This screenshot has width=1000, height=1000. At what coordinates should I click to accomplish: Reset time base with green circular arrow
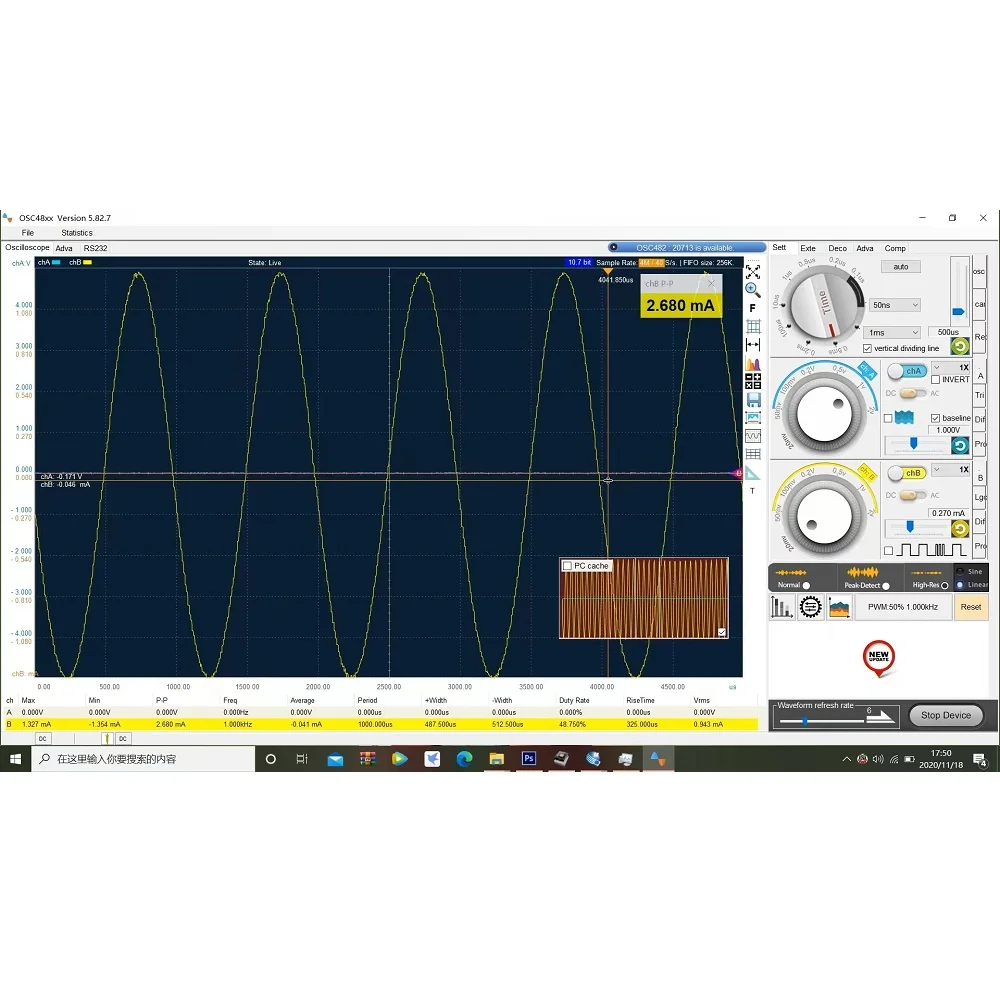click(959, 346)
